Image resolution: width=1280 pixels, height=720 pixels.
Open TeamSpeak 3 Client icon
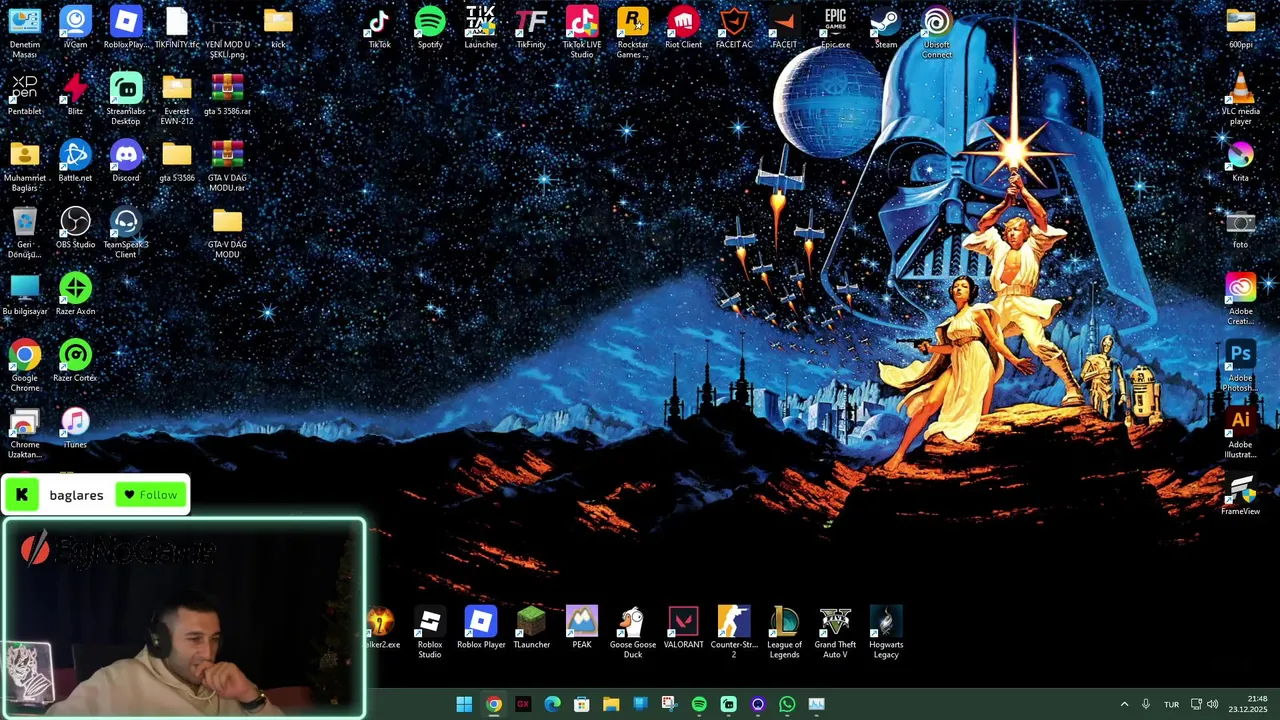126,231
